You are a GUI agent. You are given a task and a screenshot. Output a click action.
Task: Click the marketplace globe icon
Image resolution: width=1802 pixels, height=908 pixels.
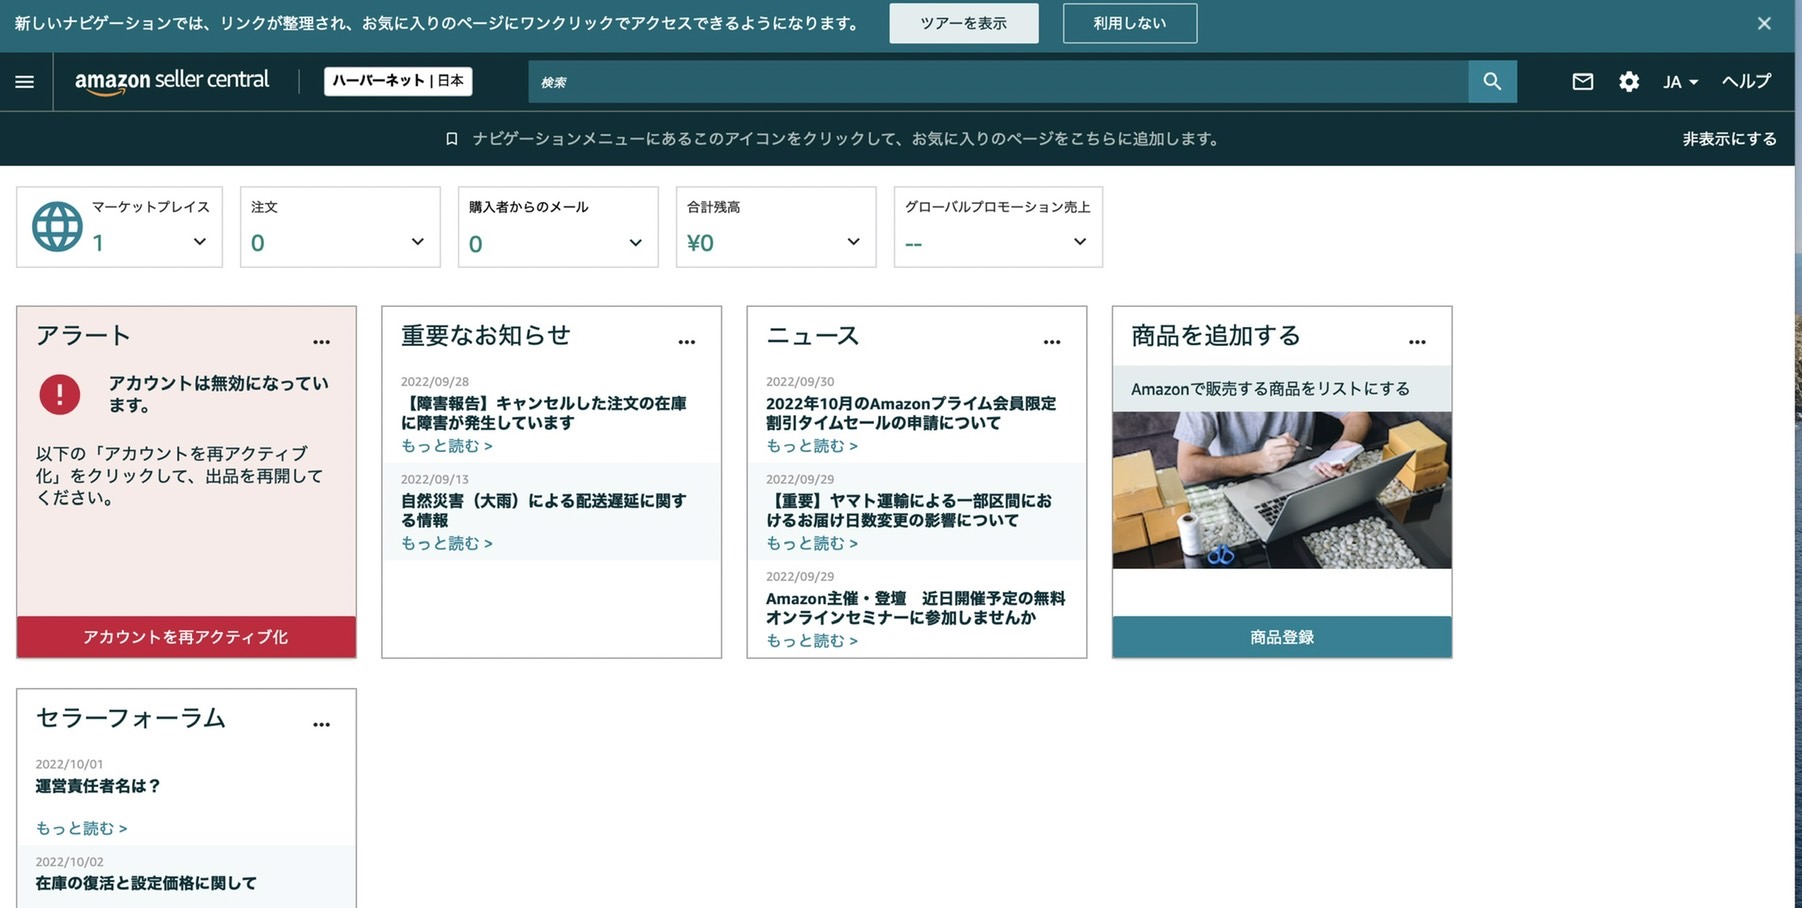(57, 227)
